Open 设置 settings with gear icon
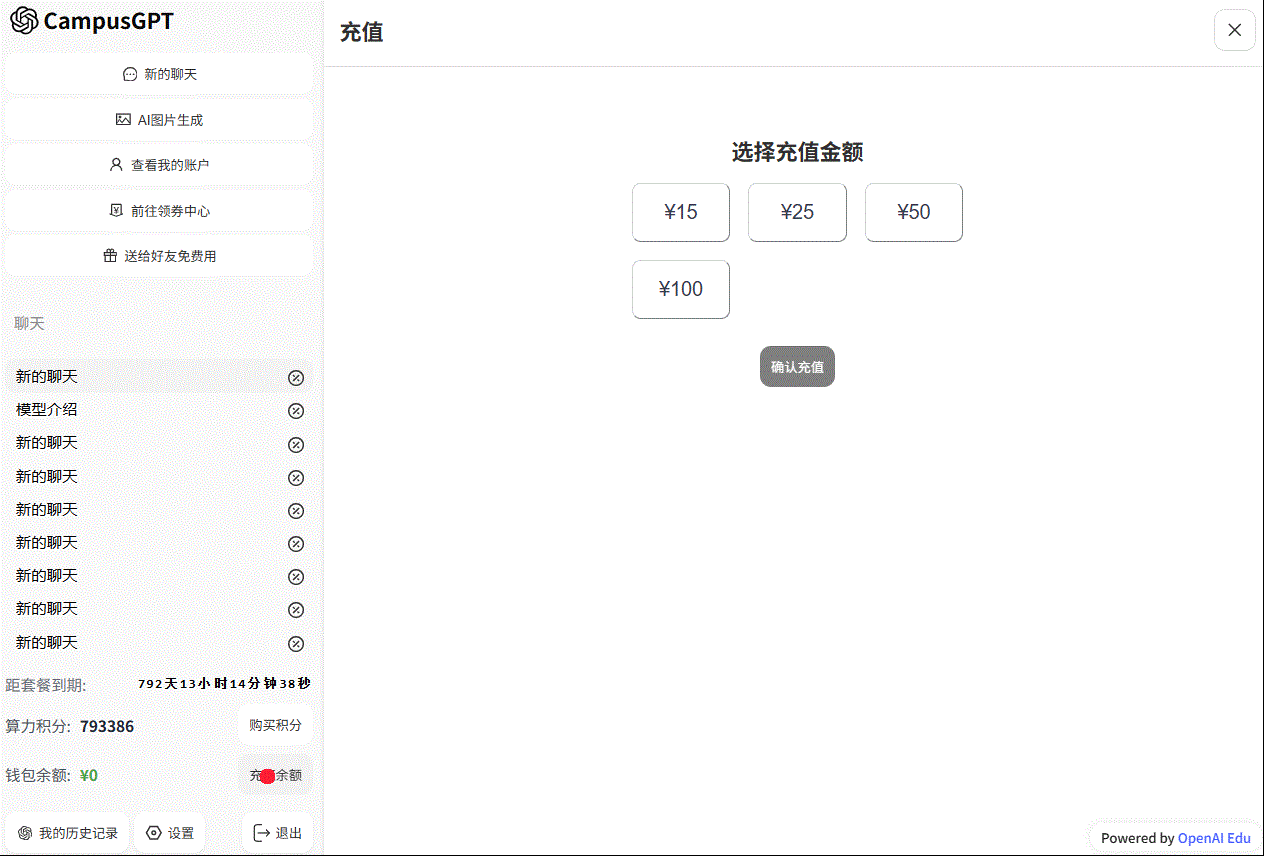Screen dimensions: 1264x856 170,833
